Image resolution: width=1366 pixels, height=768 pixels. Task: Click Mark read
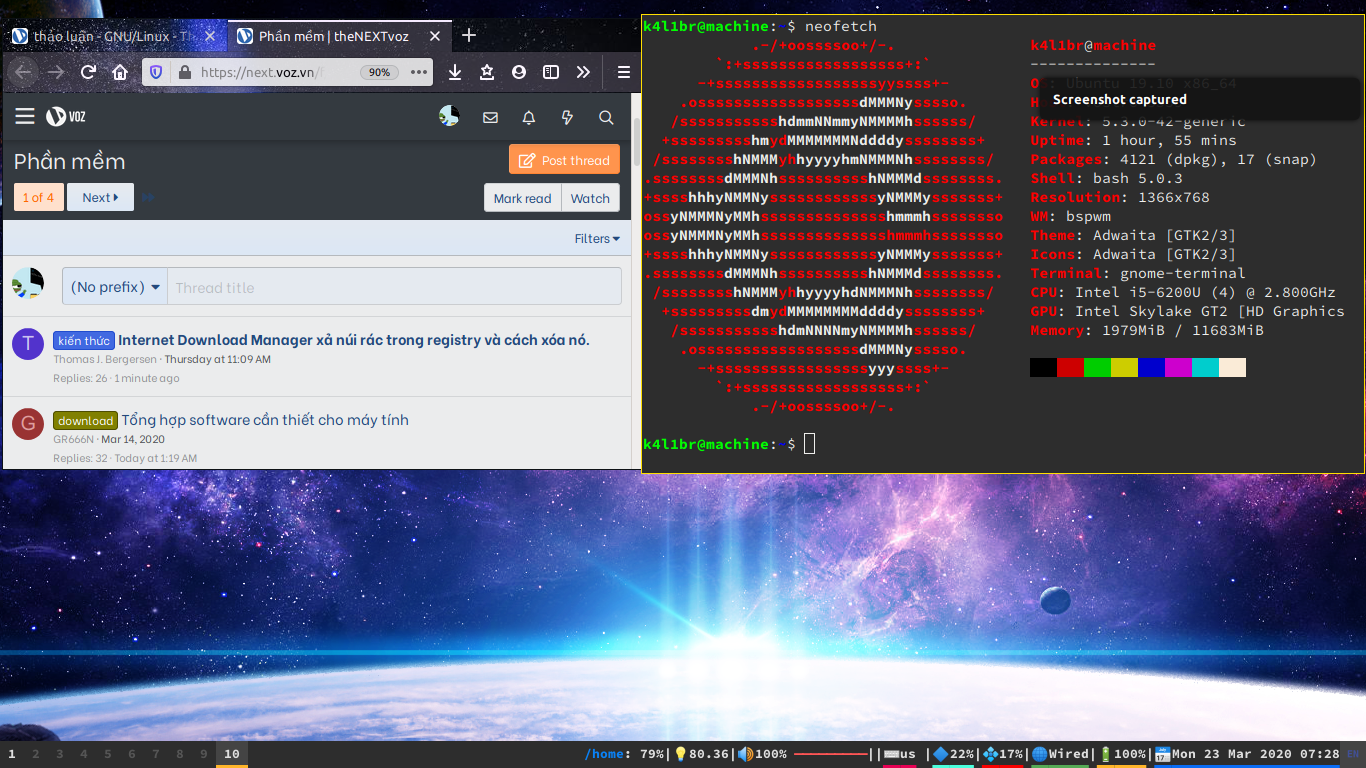coord(523,198)
